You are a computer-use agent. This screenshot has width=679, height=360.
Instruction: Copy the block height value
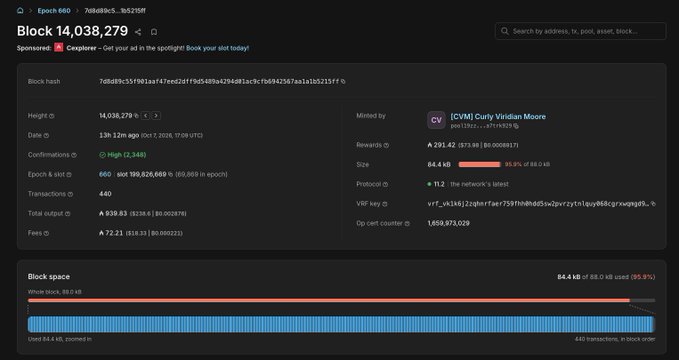[136, 116]
